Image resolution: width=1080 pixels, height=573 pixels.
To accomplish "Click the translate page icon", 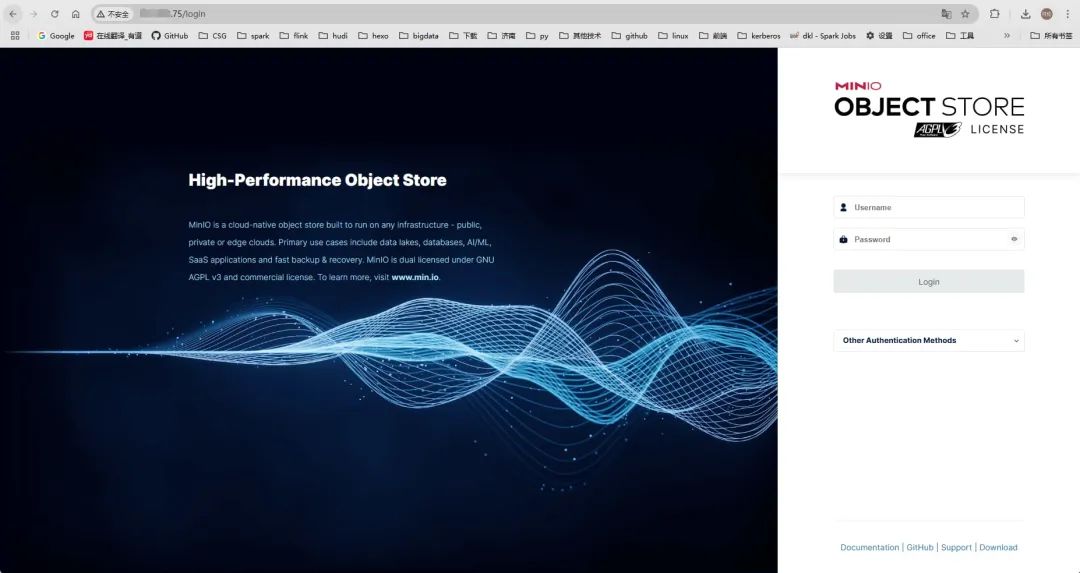I will pyautogui.click(x=946, y=14).
